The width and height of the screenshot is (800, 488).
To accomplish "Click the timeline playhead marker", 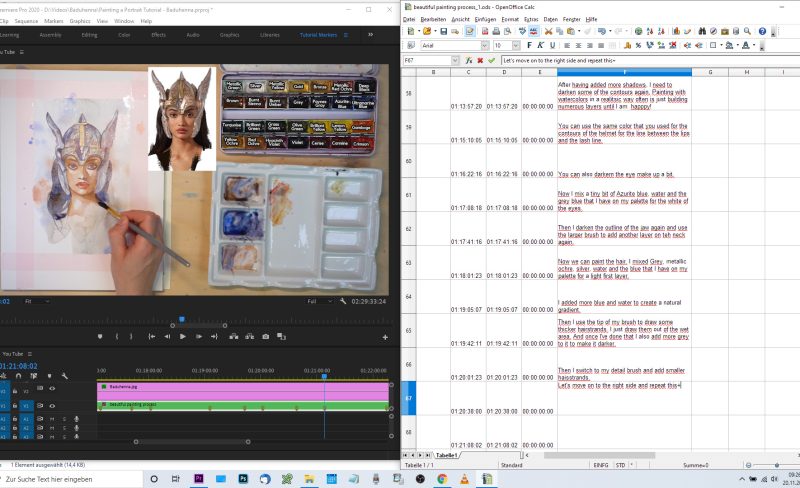I will pyautogui.click(x=324, y=377).
